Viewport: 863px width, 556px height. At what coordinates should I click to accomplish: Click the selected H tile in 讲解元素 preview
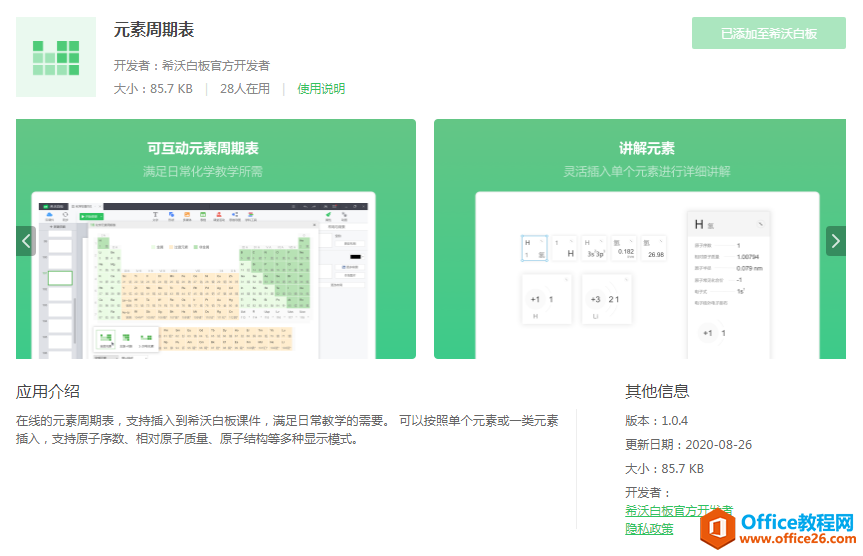(534, 248)
